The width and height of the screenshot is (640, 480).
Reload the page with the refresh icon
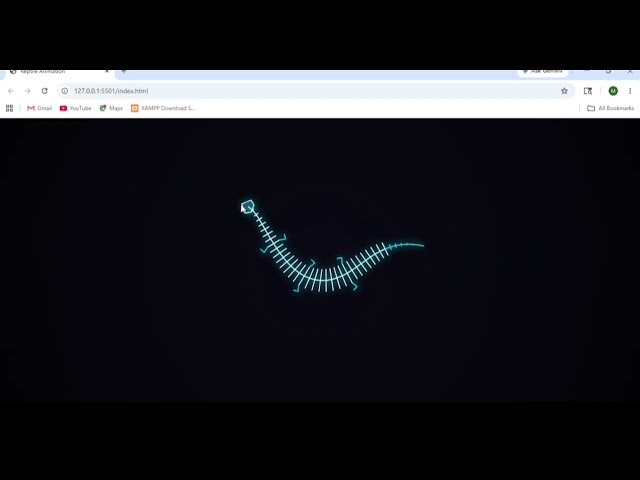(44, 91)
